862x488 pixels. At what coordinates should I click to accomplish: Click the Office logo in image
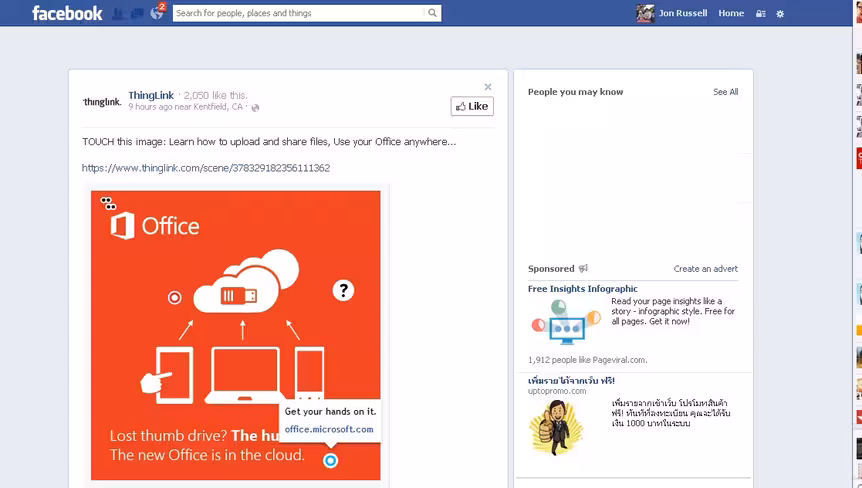[155, 226]
